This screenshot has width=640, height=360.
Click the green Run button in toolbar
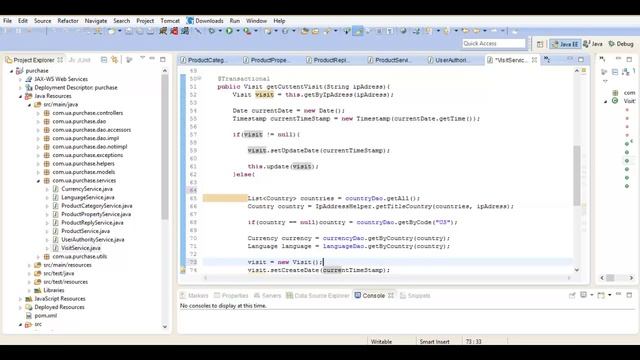(x=229, y=31)
